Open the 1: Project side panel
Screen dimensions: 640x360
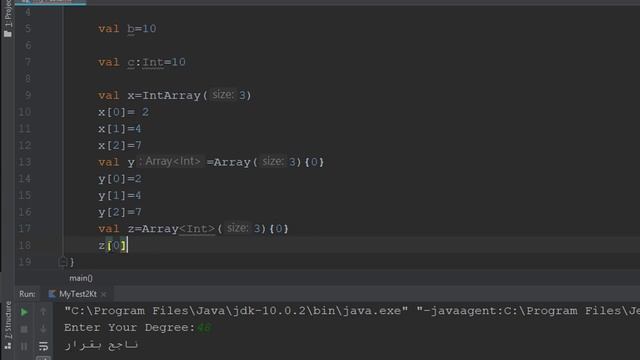point(8,18)
